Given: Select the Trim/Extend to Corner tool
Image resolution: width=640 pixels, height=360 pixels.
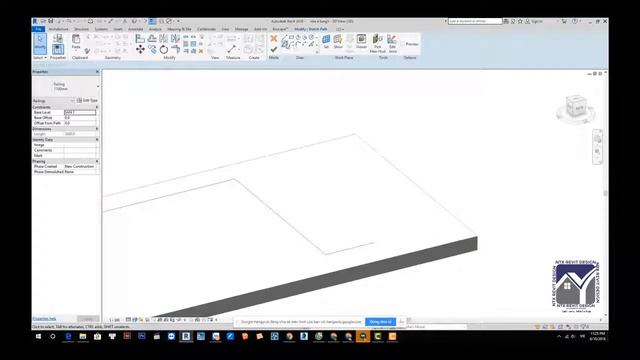Looking at the screenshot, I should (x=176, y=49).
